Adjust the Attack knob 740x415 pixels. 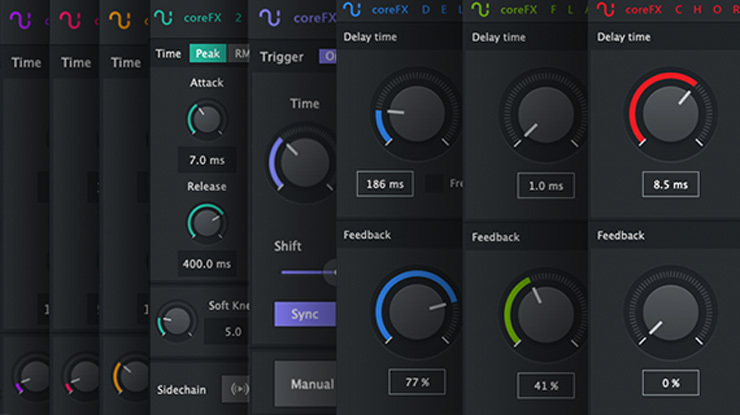(206, 119)
